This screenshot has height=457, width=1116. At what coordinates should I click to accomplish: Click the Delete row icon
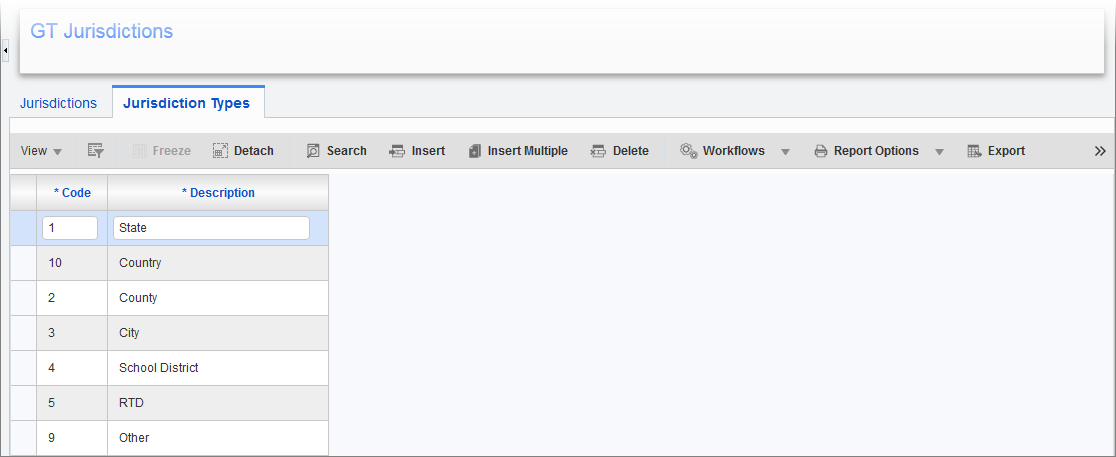[x=599, y=151]
